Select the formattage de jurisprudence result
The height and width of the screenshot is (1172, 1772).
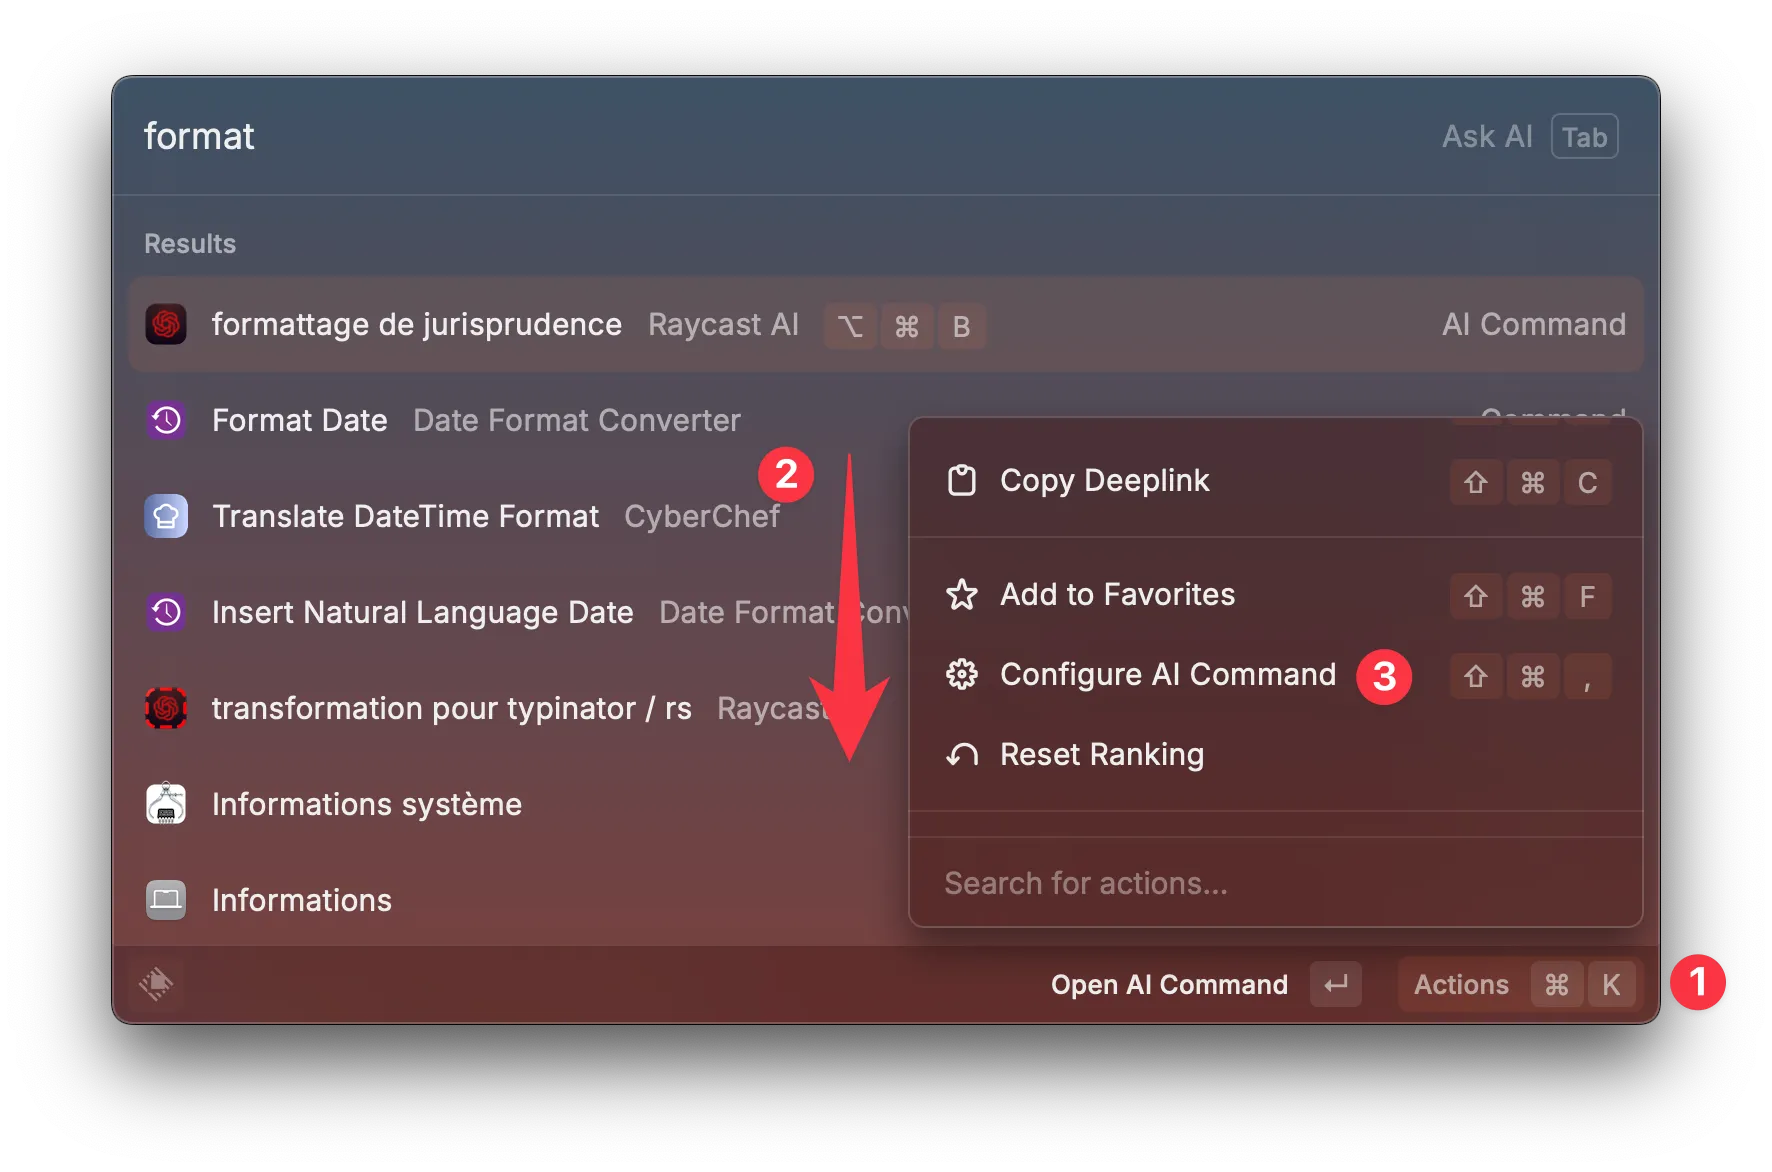click(x=886, y=324)
